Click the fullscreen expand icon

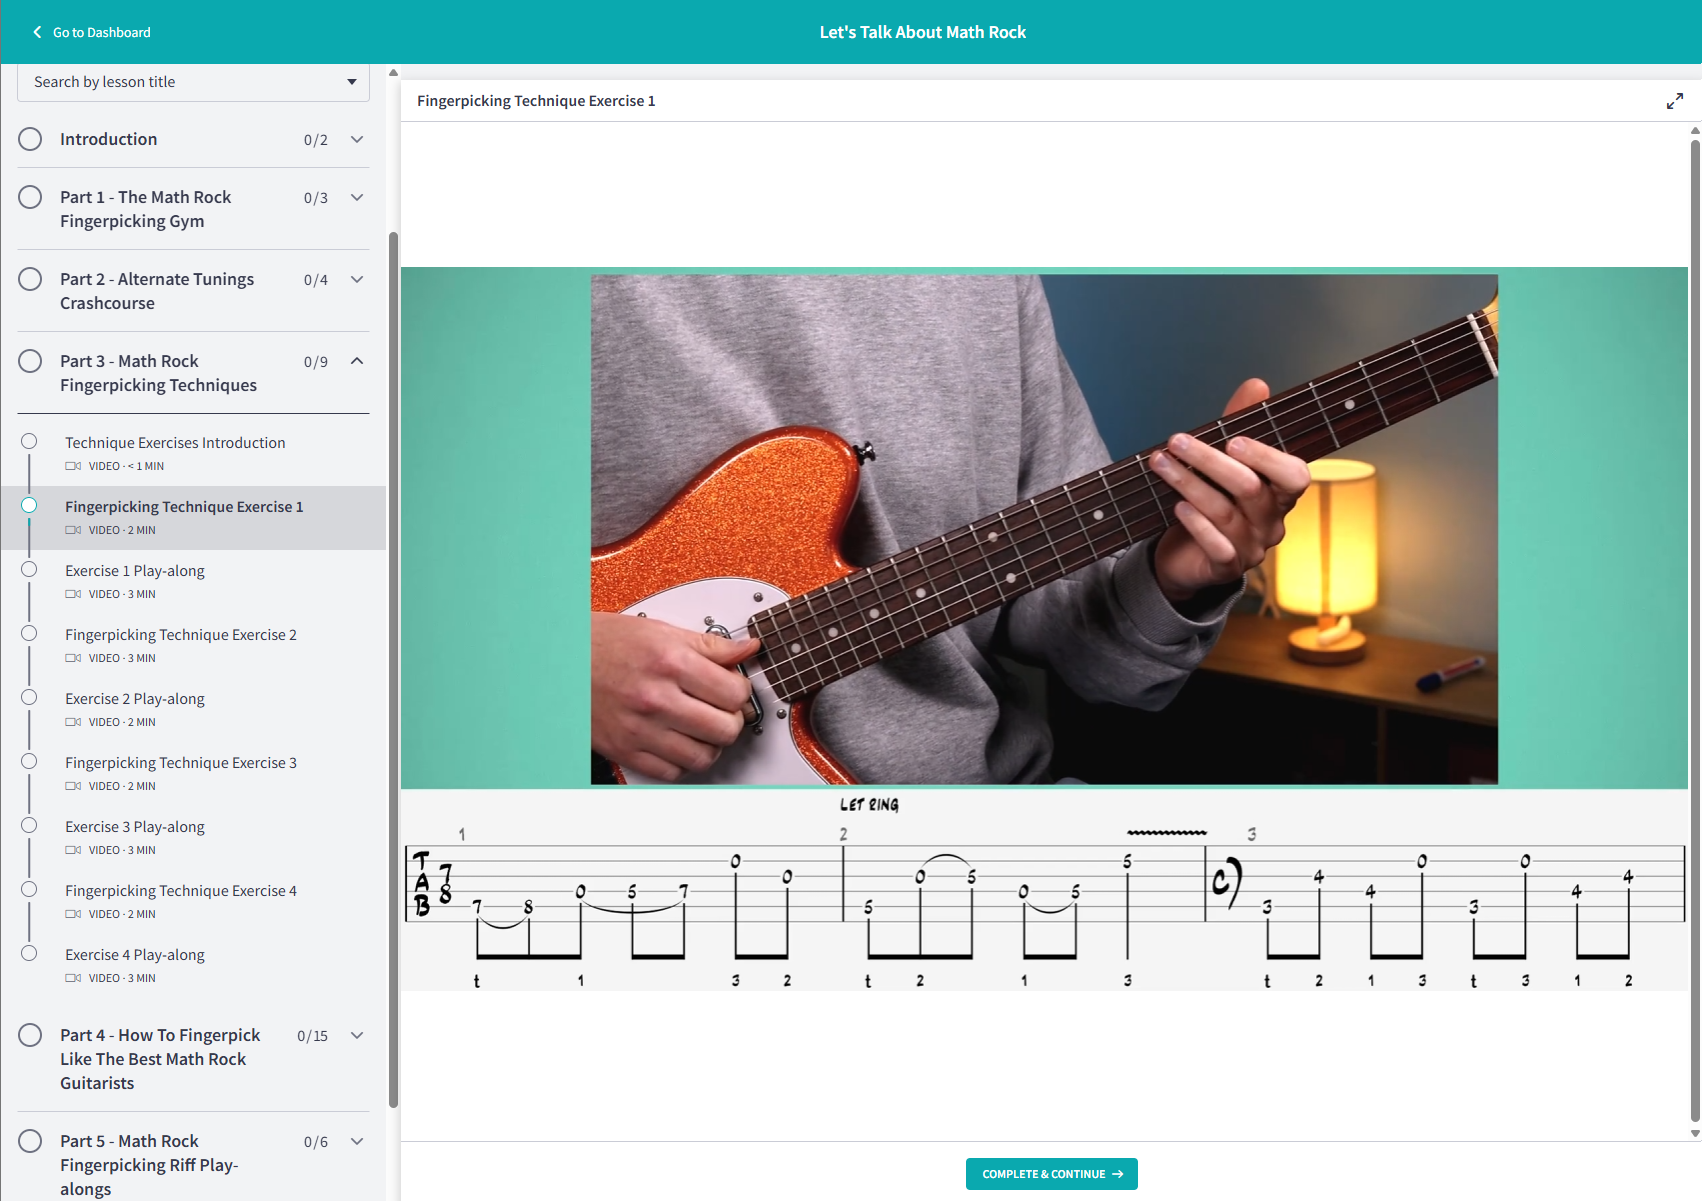(x=1674, y=101)
